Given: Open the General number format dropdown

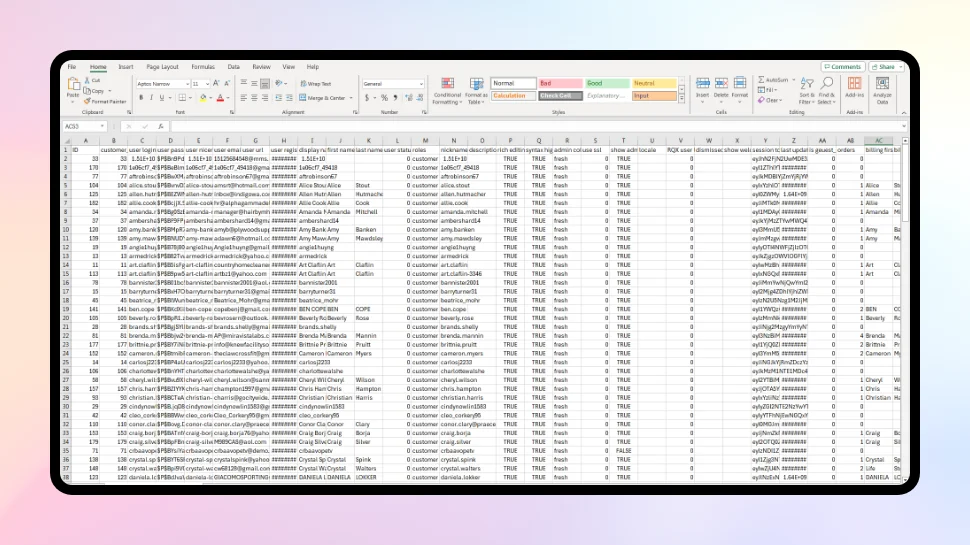Looking at the screenshot, I should (421, 84).
